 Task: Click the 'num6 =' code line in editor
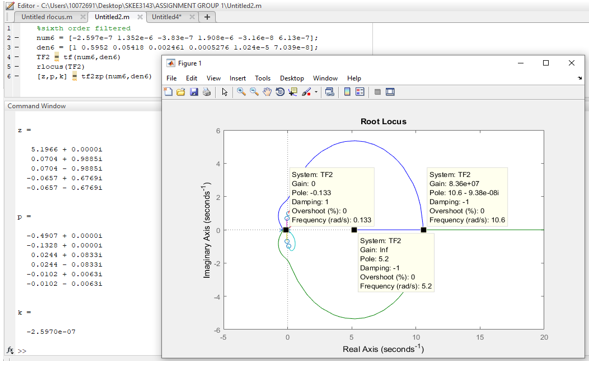coord(177,38)
